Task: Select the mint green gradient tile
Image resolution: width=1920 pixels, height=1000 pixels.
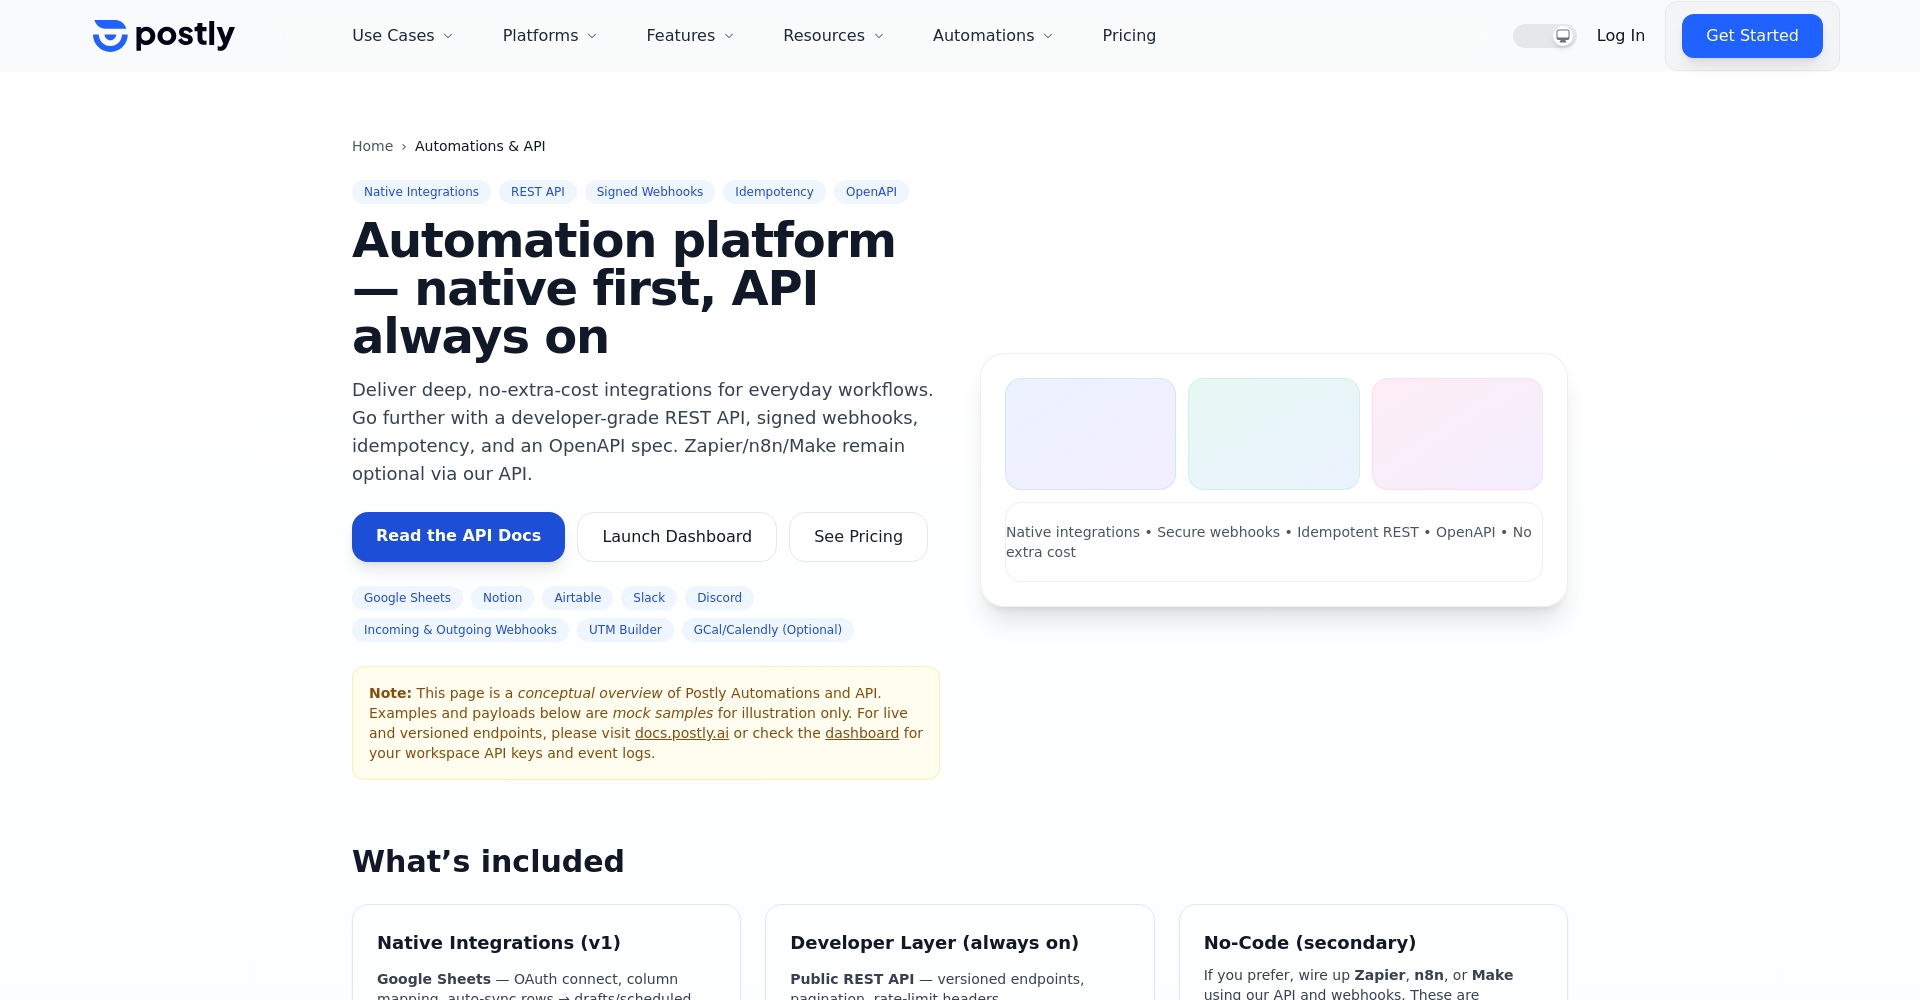Action: [1273, 434]
